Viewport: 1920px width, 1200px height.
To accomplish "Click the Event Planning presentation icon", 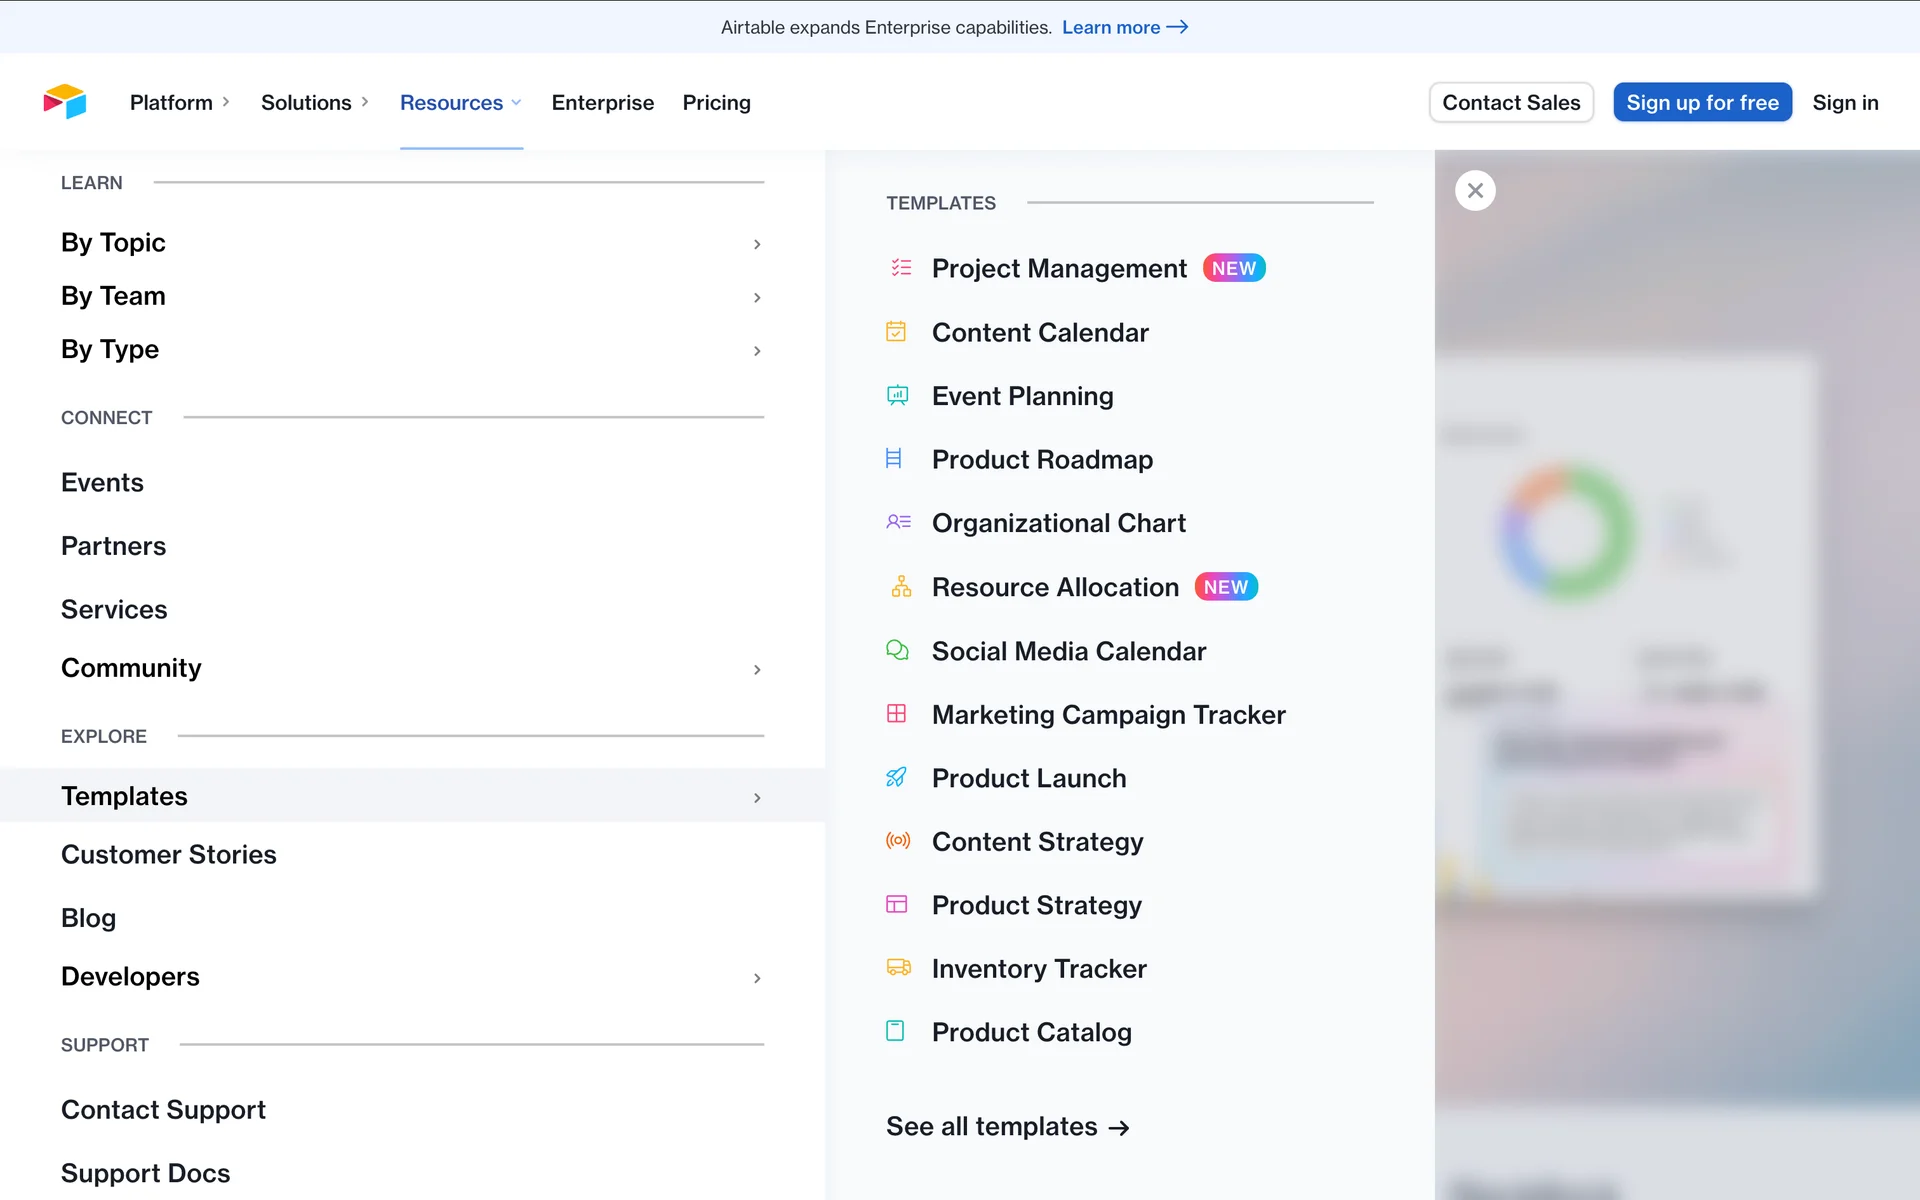I will [x=897, y=396].
